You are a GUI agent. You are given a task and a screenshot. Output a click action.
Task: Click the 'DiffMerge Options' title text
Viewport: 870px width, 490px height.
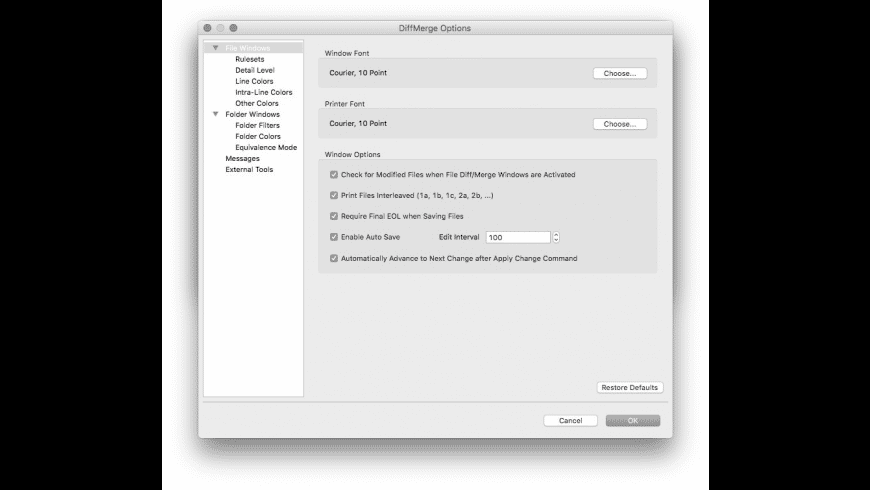pos(434,28)
